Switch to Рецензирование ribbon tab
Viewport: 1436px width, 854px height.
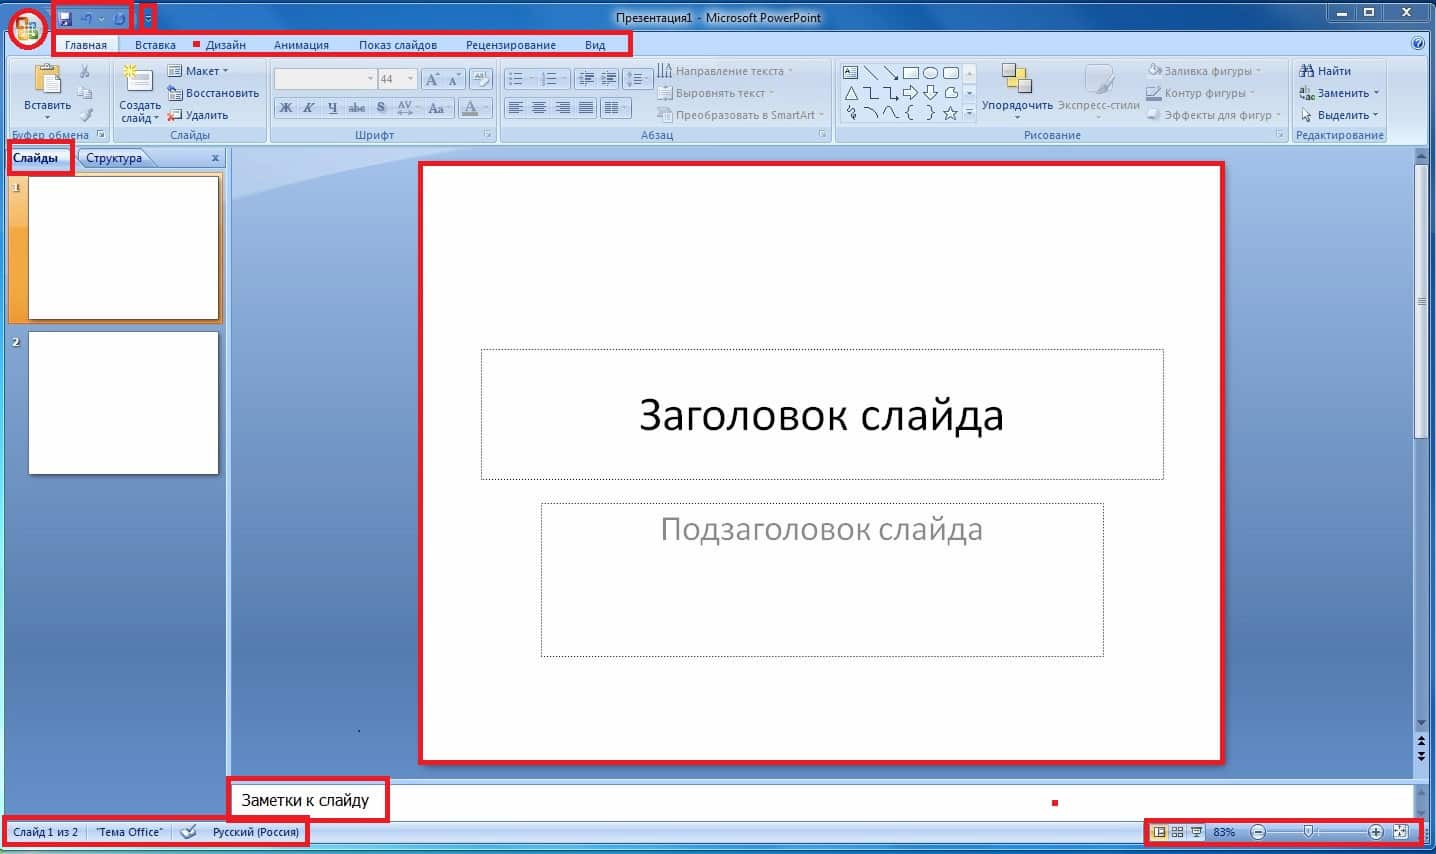(511, 45)
